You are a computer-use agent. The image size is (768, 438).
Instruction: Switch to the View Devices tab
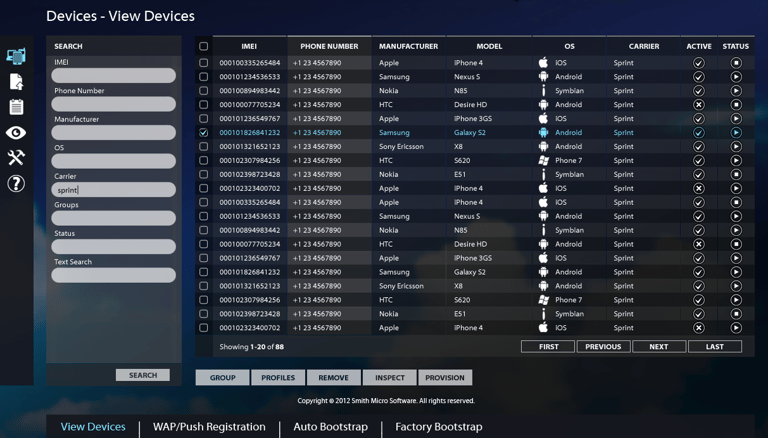[x=93, y=427]
